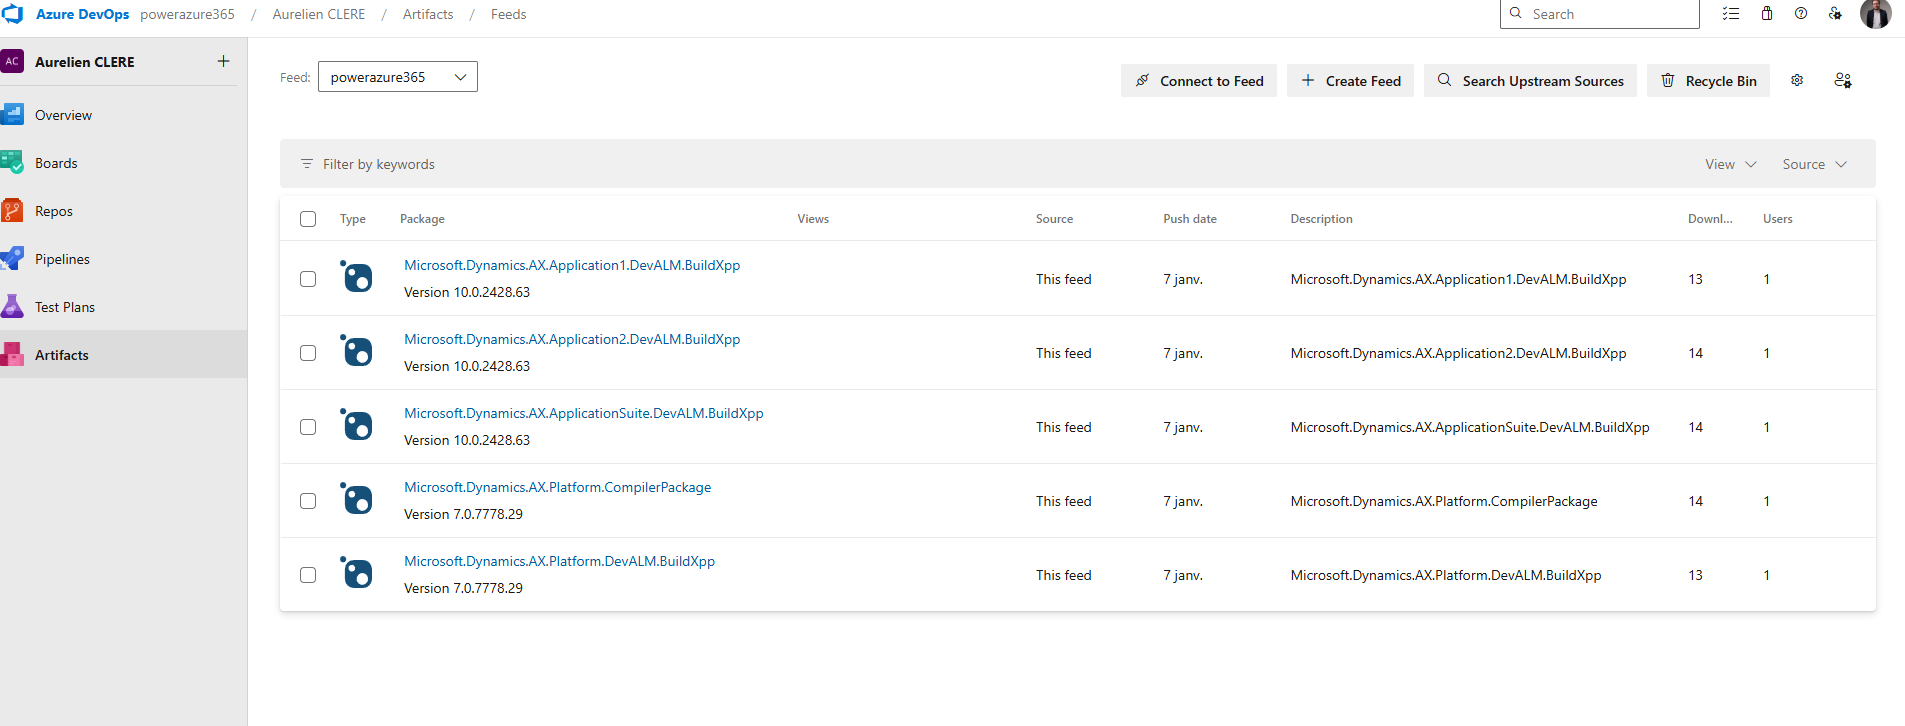
Task: Check the Application2.DevALM.BuildXpp row checkbox
Action: (308, 353)
